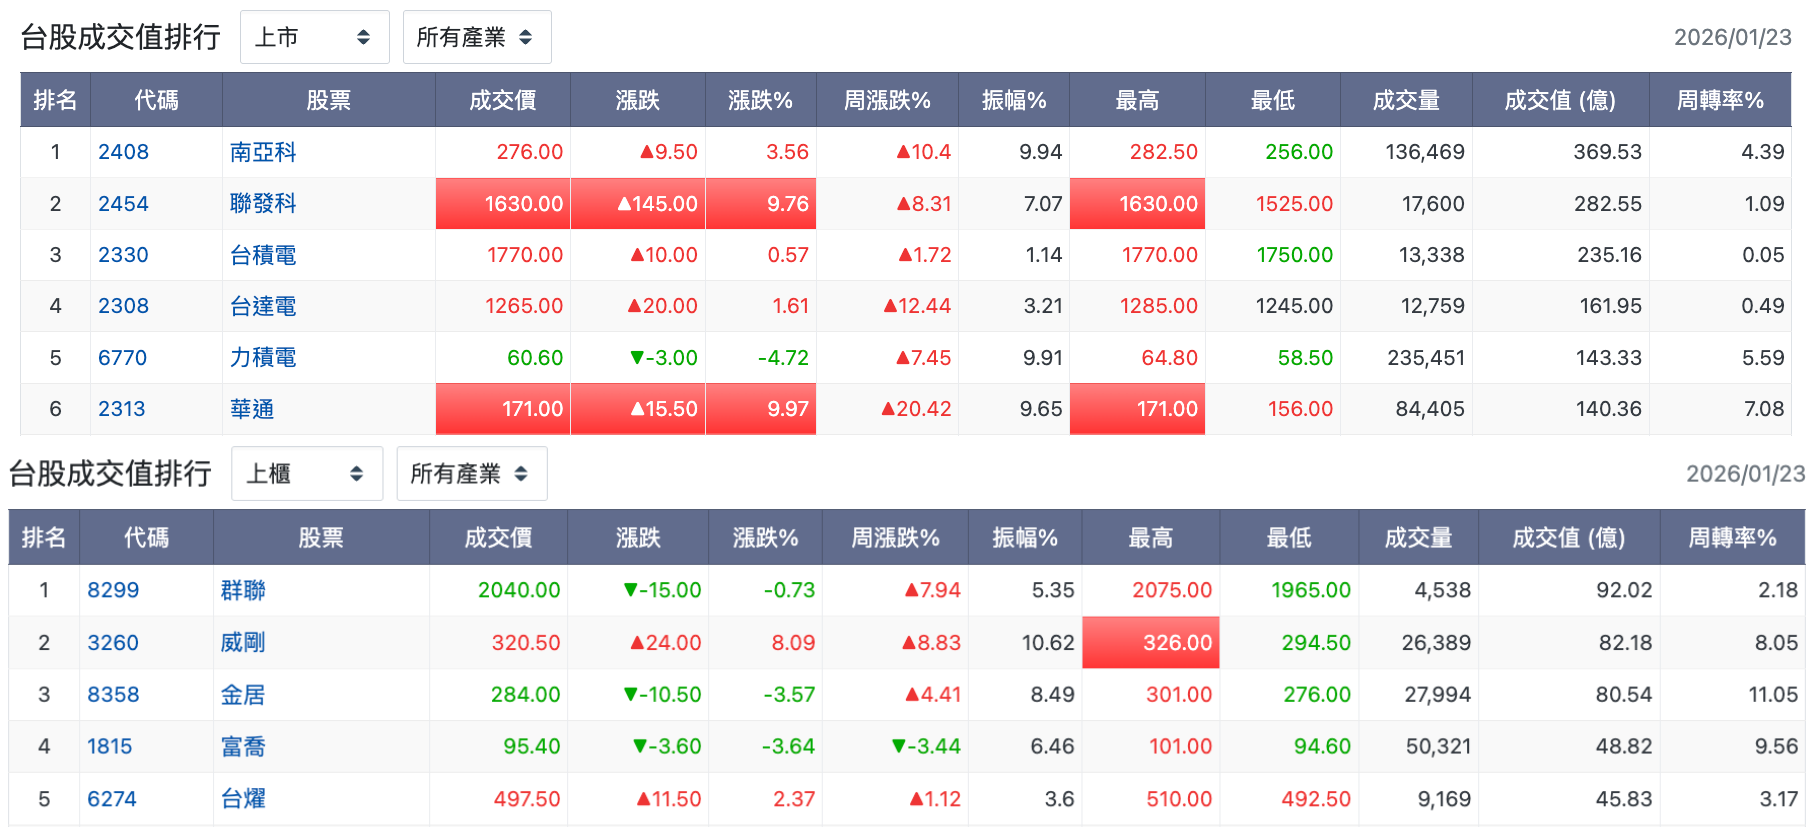
Task: Open the 南亞科 stock link
Action: 263,152
